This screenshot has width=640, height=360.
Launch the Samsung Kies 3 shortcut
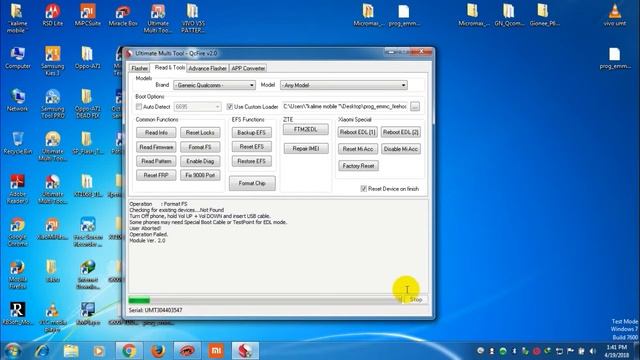pyautogui.click(x=52, y=61)
